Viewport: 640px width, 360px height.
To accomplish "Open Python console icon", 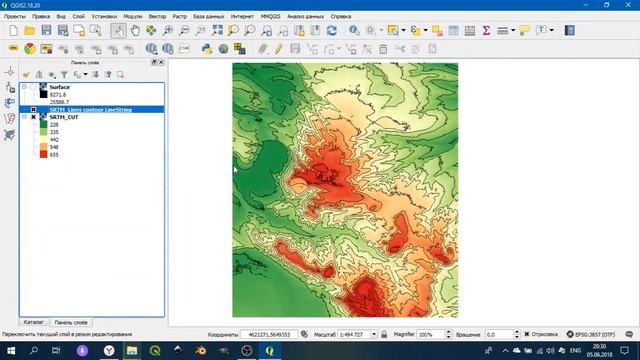I will [207, 49].
